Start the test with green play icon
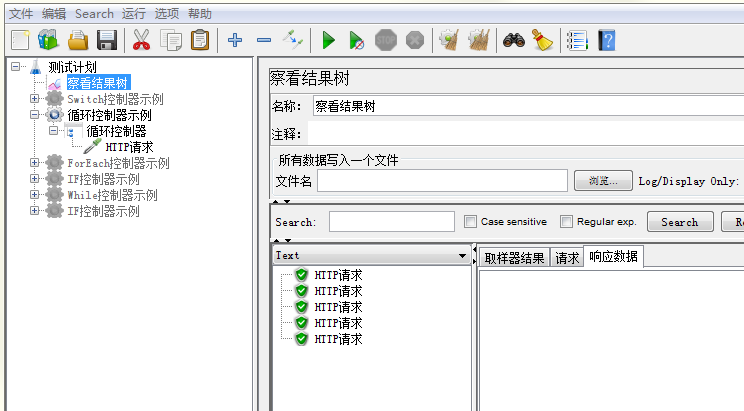 [x=328, y=40]
